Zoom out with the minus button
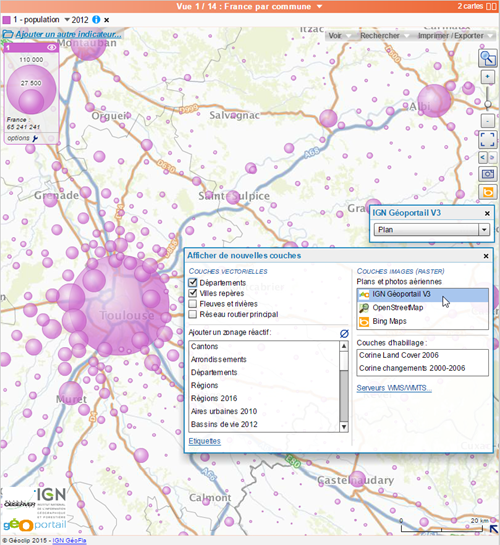500x545 pixels. (487, 121)
